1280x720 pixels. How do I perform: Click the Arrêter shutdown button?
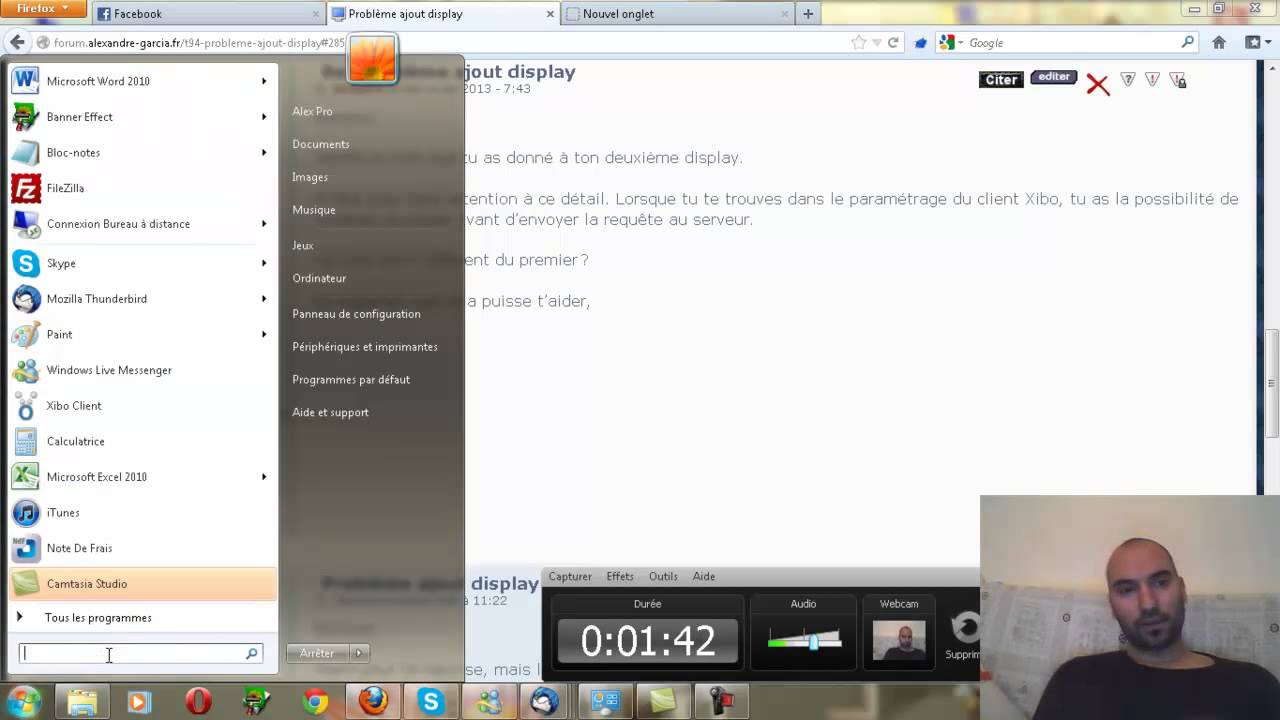click(318, 653)
